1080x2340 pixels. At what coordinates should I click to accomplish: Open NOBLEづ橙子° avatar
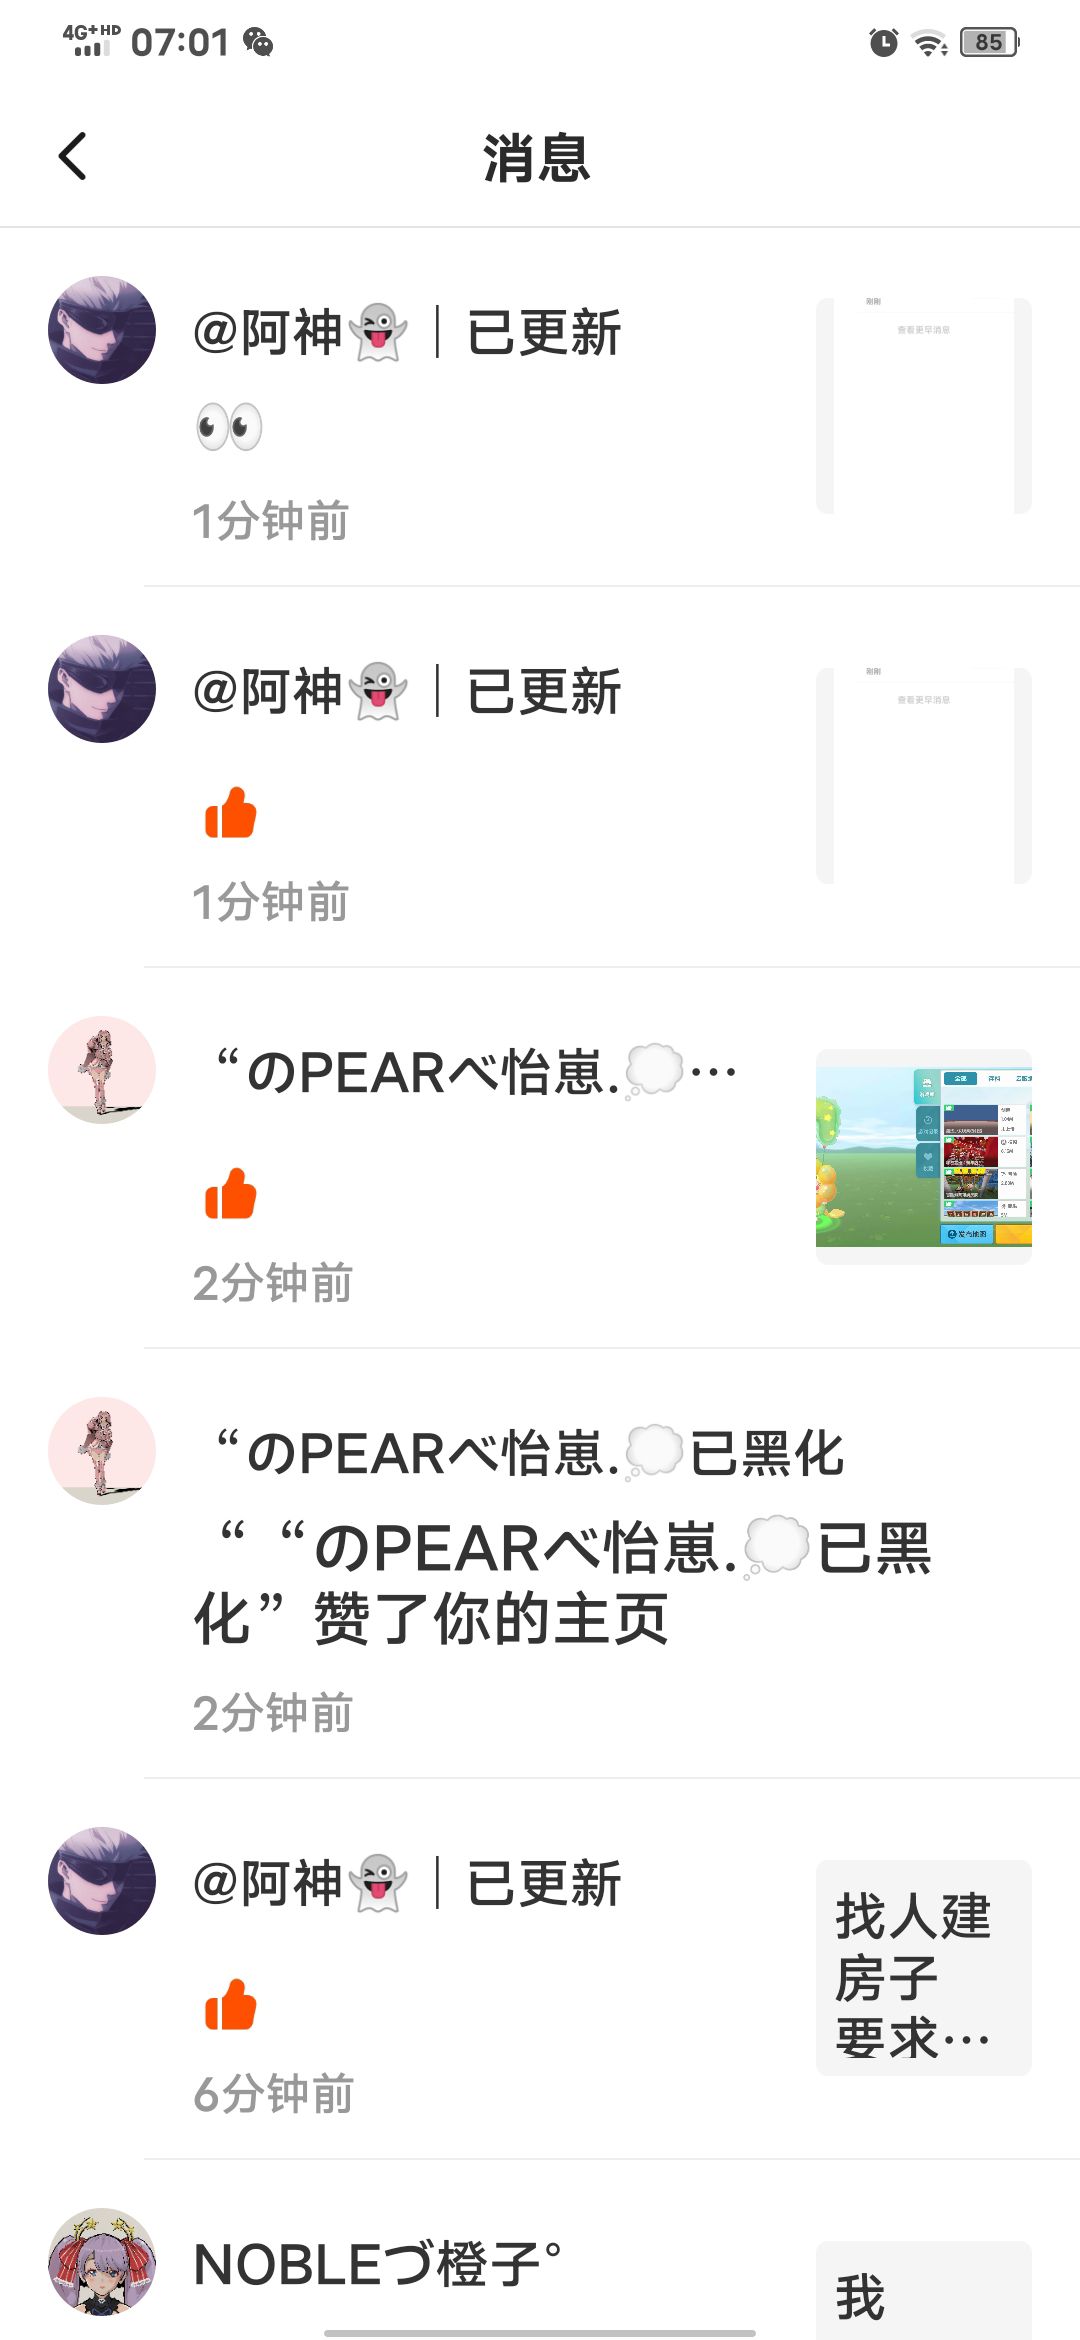102,2262
